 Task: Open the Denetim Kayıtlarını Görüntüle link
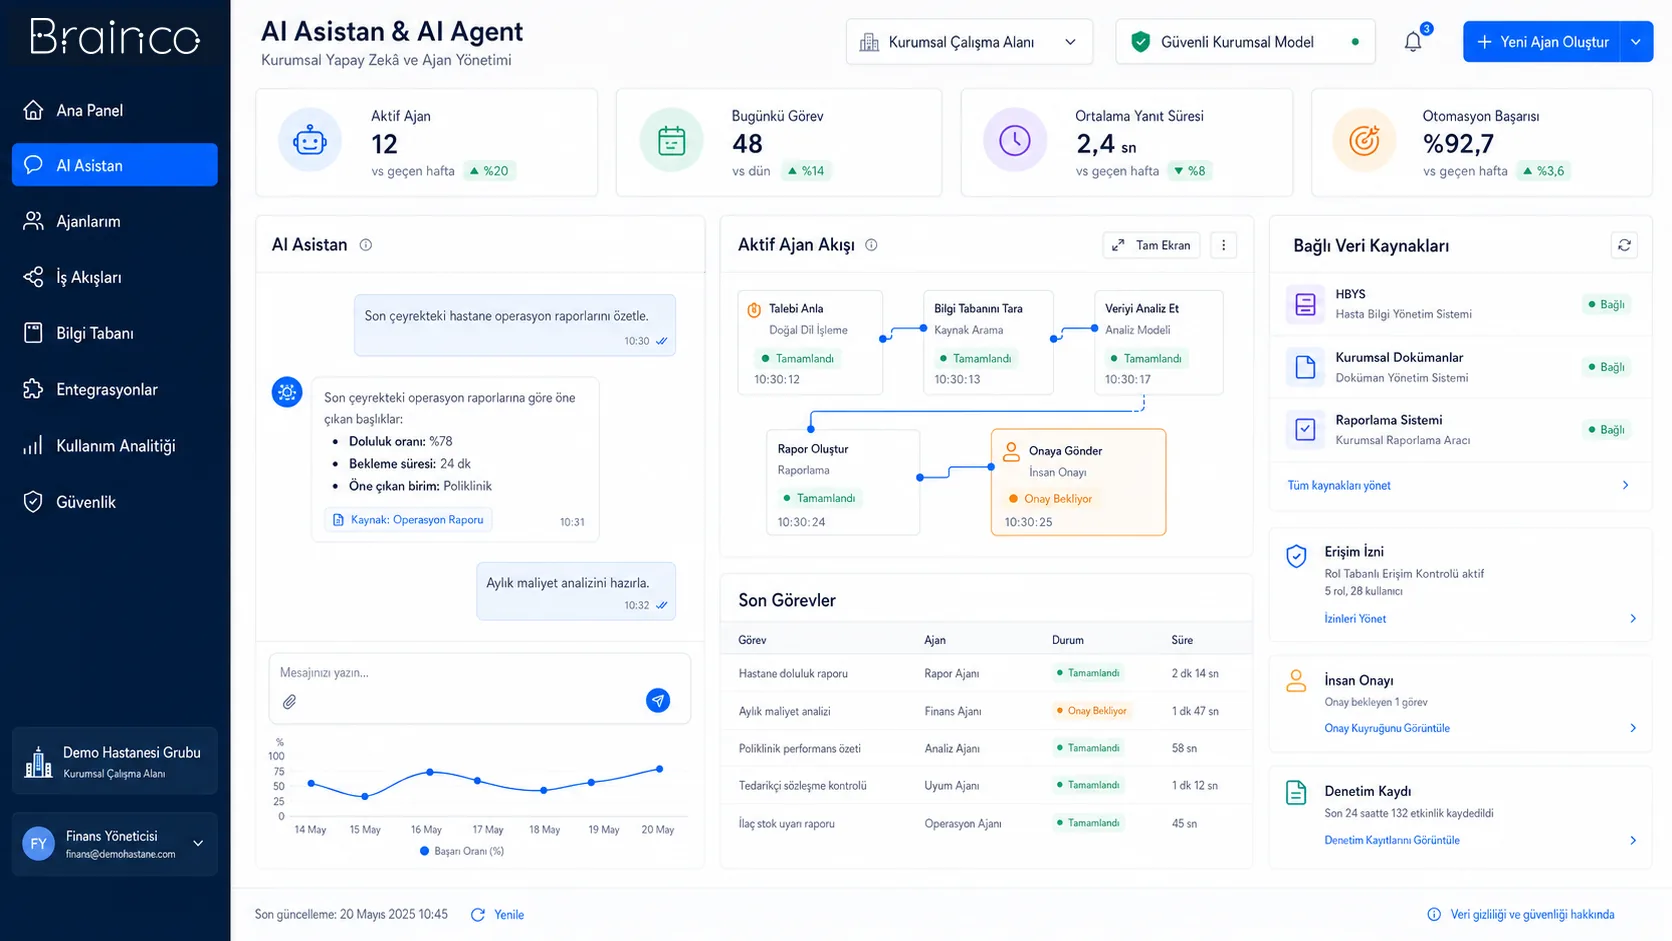point(1392,840)
